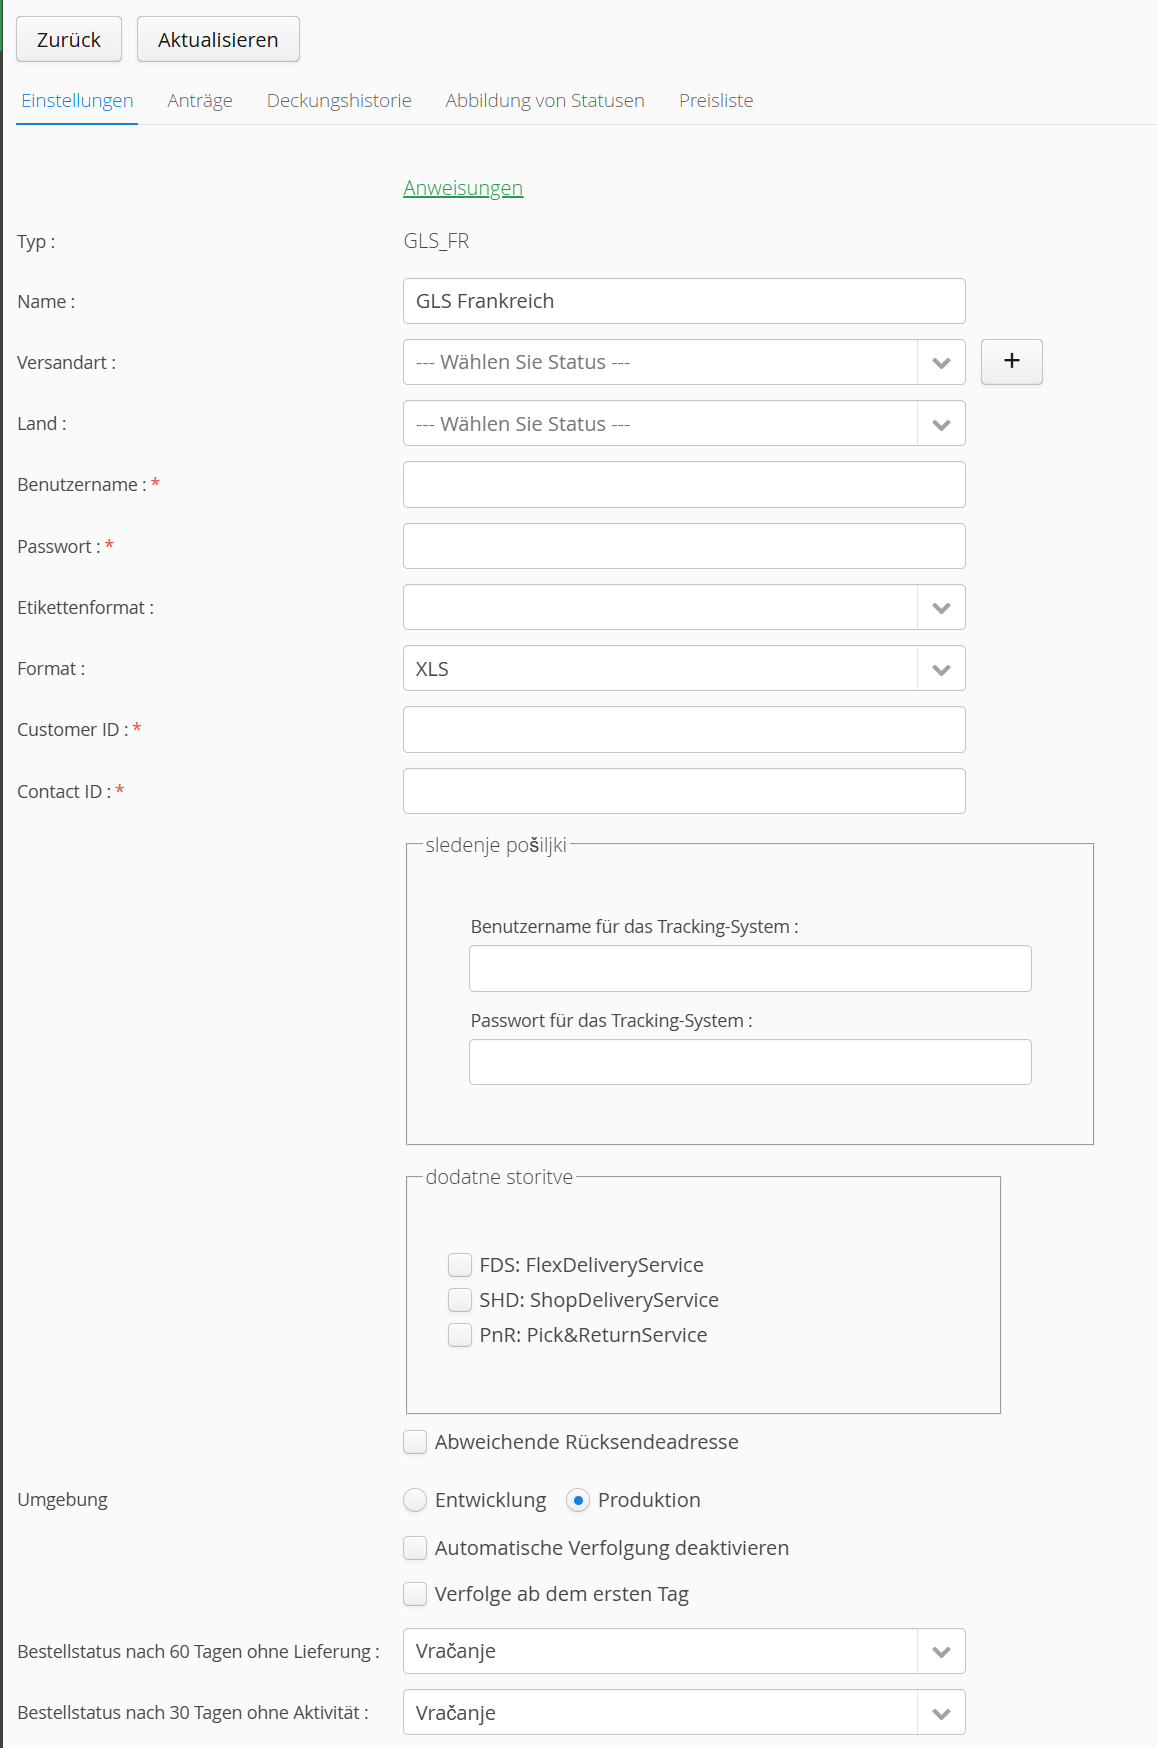The height and width of the screenshot is (1748, 1157).
Task: Focus the Passwort input field
Action: point(684,546)
